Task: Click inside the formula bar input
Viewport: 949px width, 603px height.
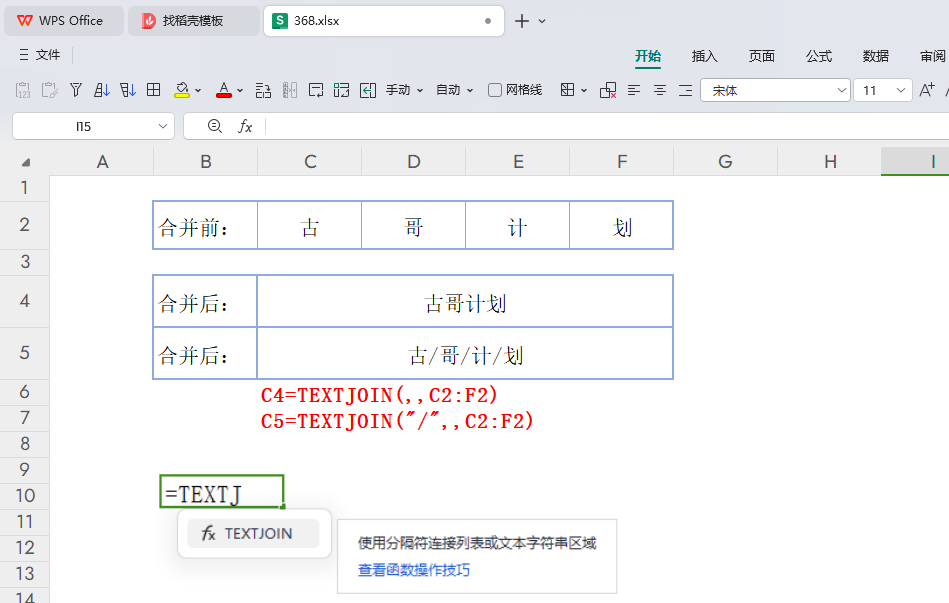Action: coord(607,126)
